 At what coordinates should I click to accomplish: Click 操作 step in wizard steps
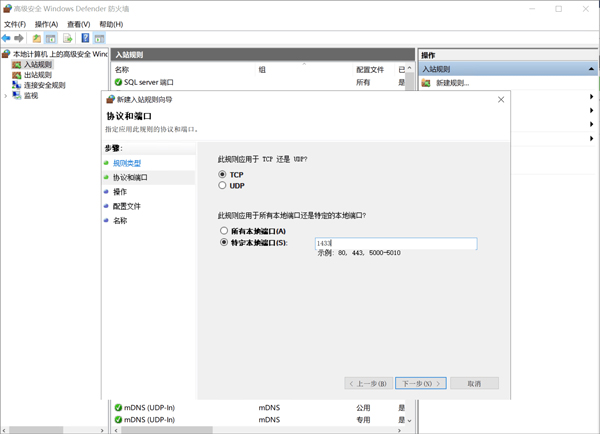120,192
